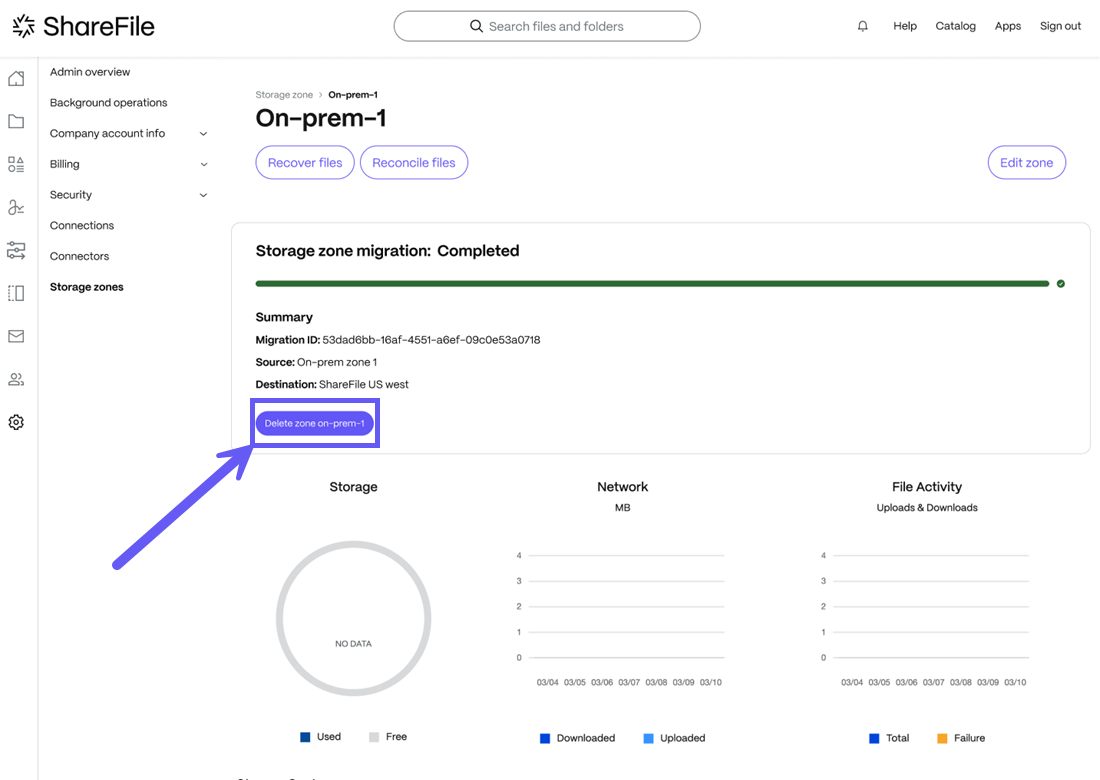The height and width of the screenshot is (780, 1100).
Task: Open the notifications bell
Action: pyautogui.click(x=862, y=26)
